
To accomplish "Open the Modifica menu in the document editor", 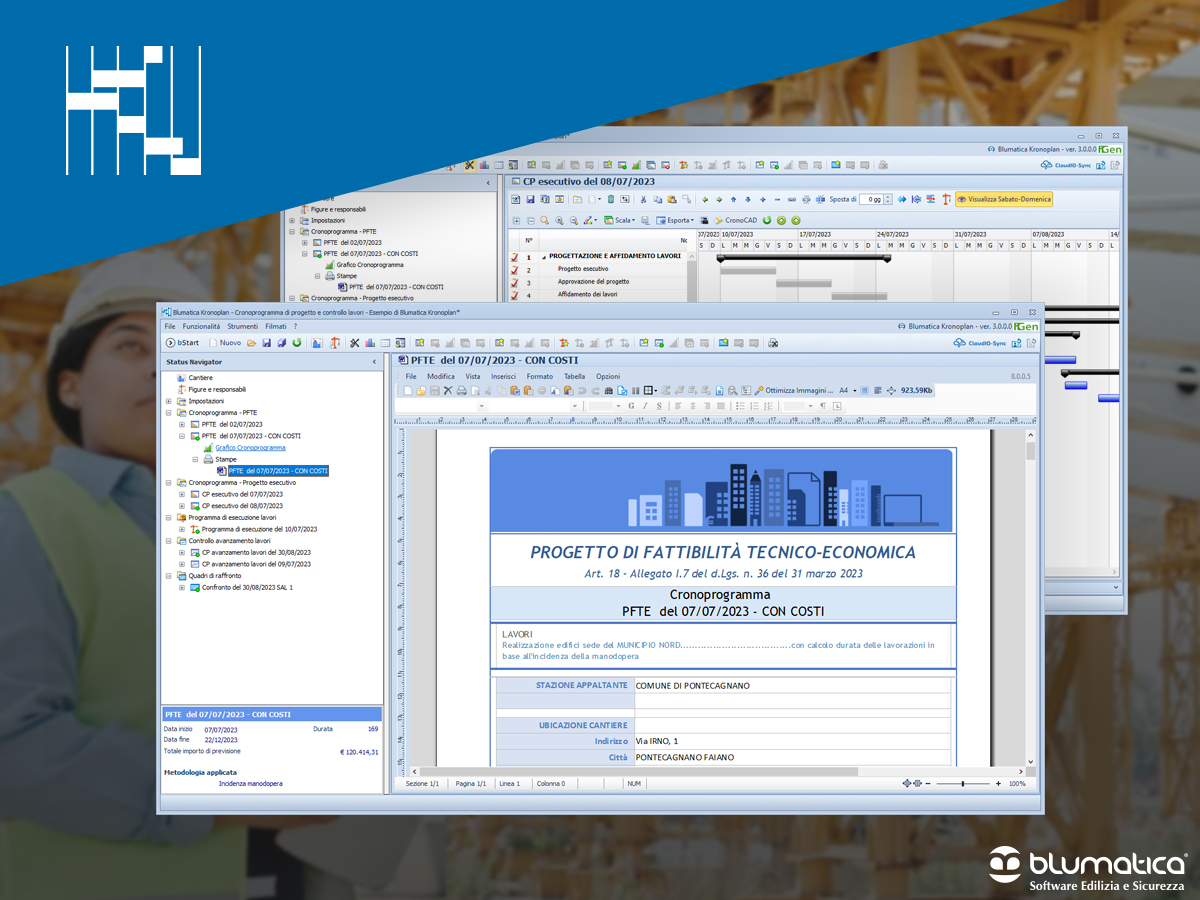I will tap(441, 376).
